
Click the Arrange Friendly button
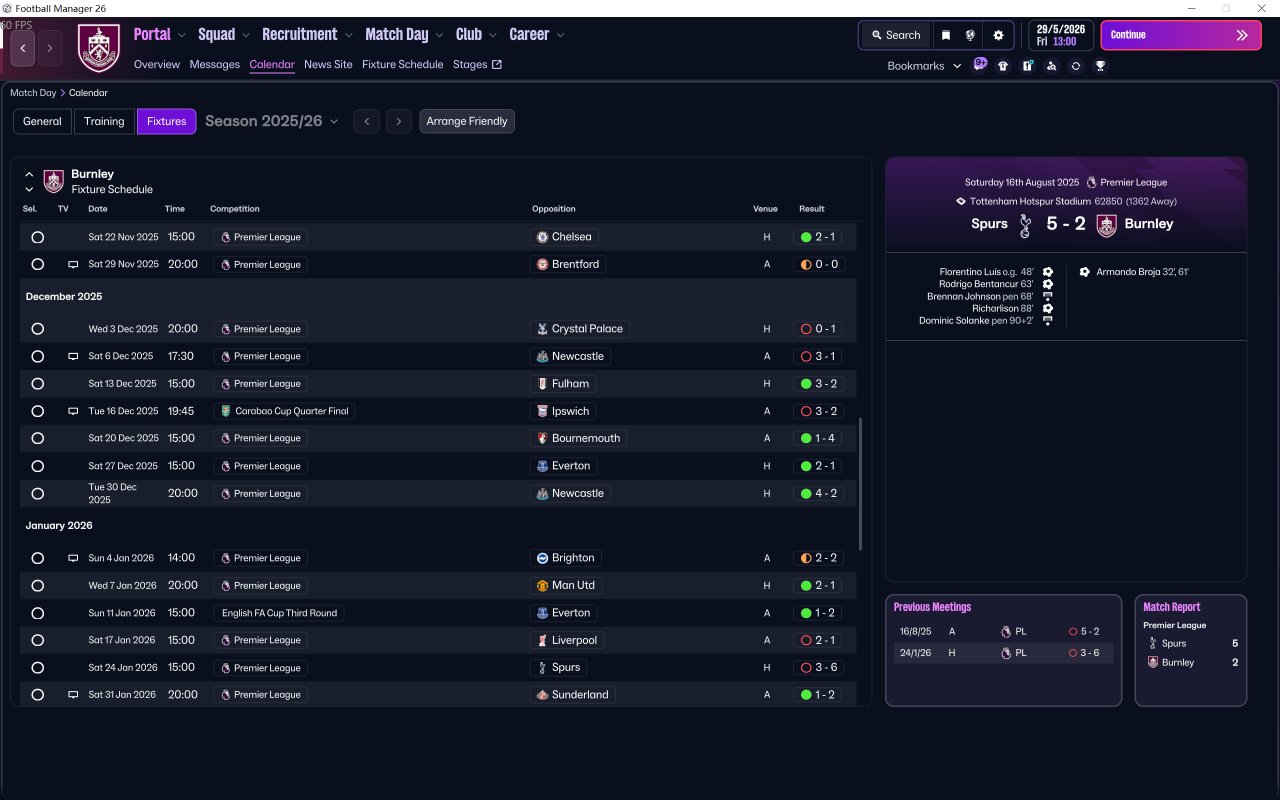click(467, 121)
